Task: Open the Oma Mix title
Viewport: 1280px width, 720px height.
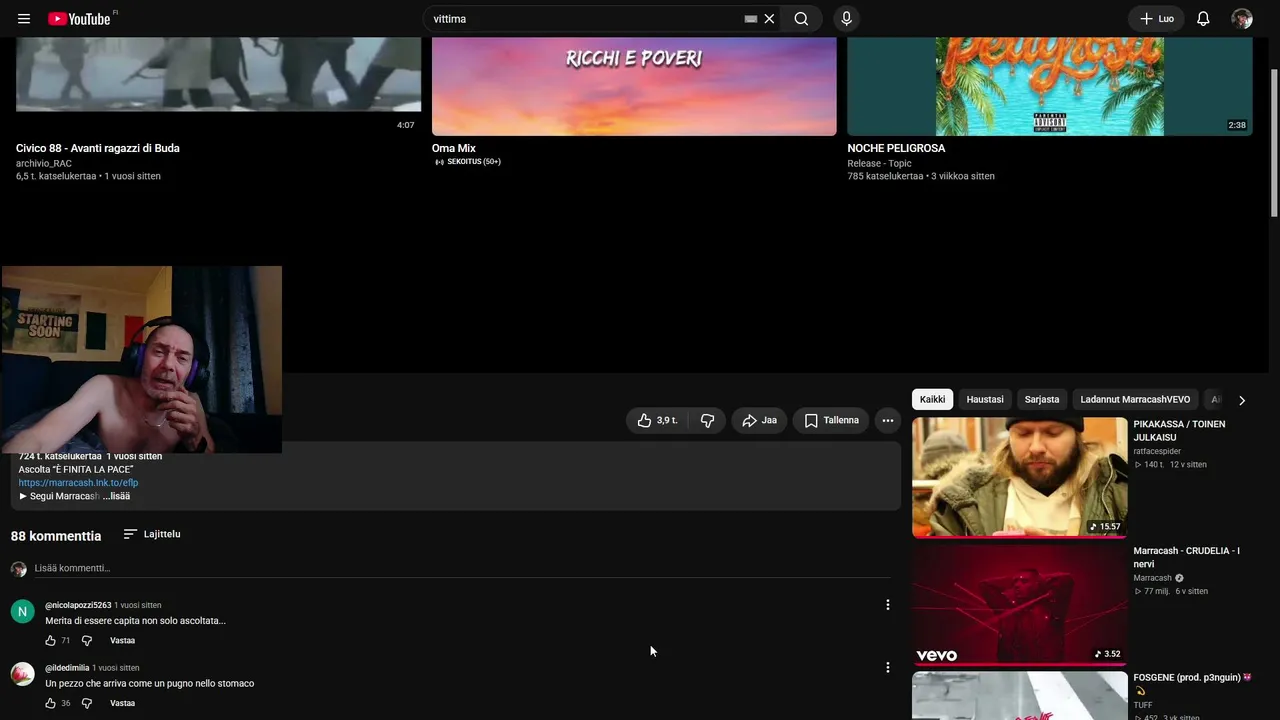Action: click(454, 148)
